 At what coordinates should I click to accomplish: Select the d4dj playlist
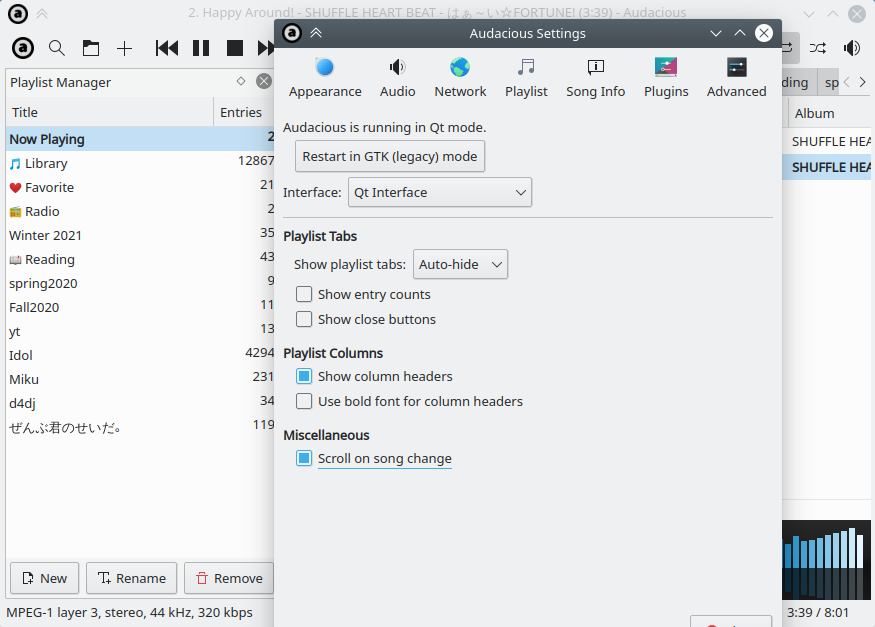coord(140,403)
